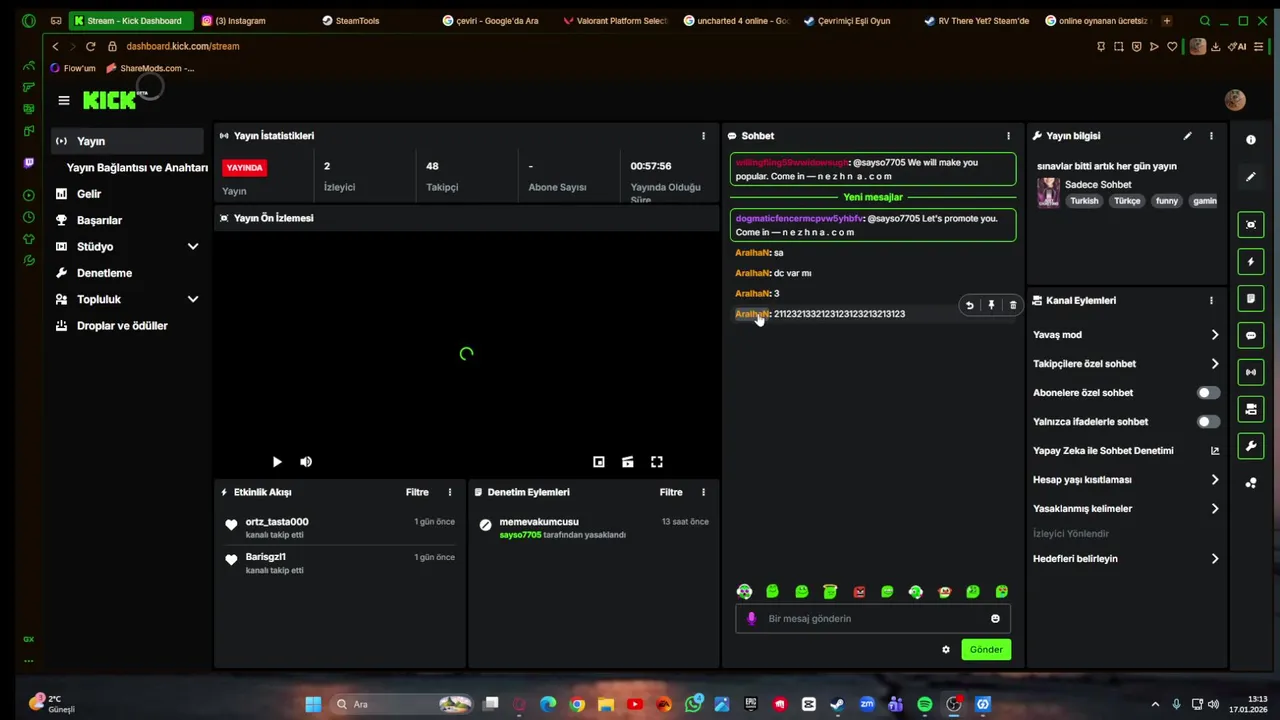The width and height of the screenshot is (1280, 720).
Task: Click the Yeni mesajlar divider link
Action: tap(873, 197)
